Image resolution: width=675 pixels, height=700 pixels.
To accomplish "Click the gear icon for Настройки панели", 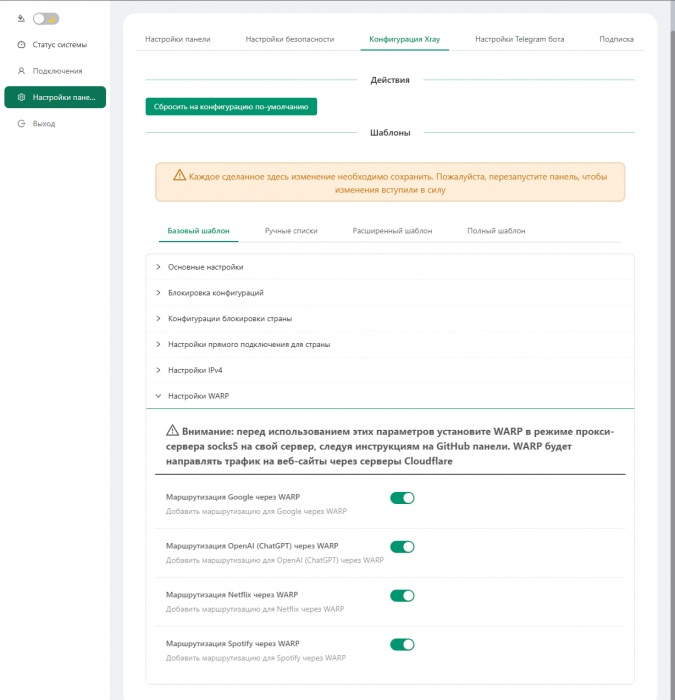I will [21, 97].
